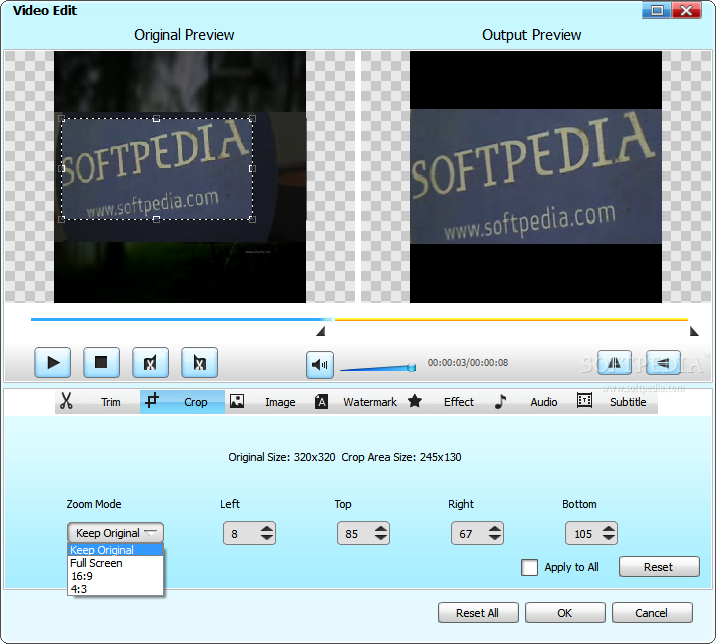This screenshot has width=716, height=644.
Task: Flip the video horizontally
Action: 615,363
